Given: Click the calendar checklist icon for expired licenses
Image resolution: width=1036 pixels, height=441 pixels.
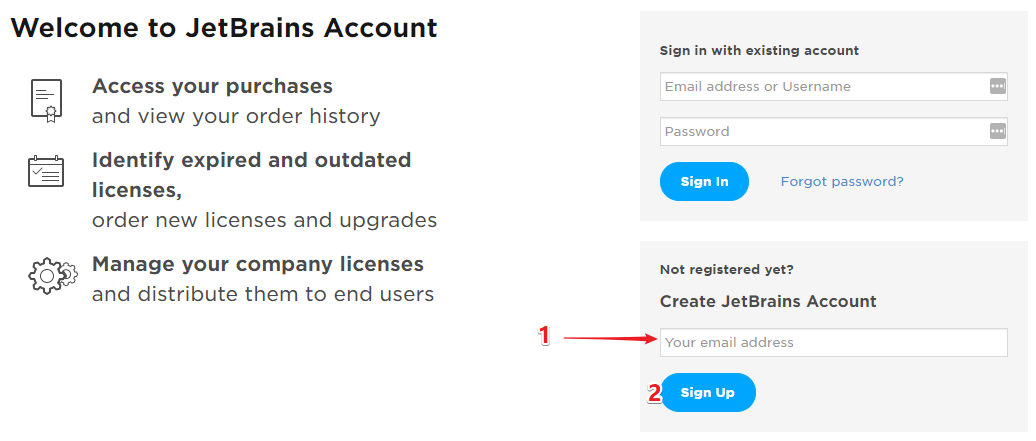Looking at the screenshot, I should click(x=46, y=171).
